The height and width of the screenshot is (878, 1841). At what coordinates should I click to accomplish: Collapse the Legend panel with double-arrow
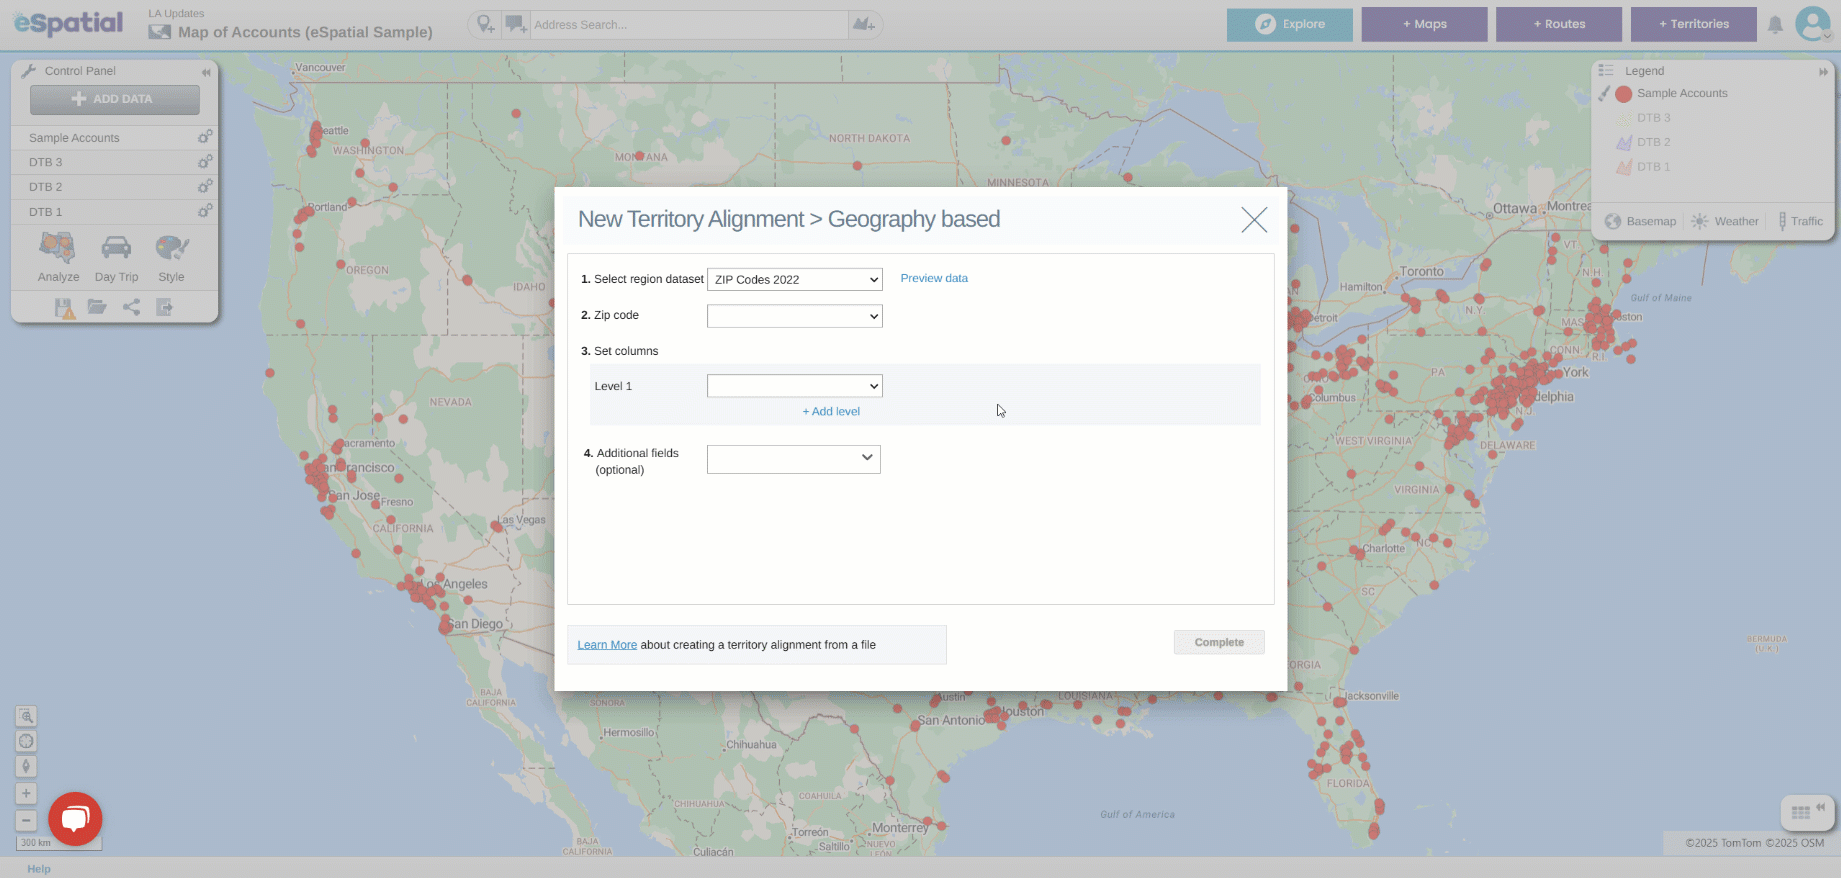(x=1823, y=72)
